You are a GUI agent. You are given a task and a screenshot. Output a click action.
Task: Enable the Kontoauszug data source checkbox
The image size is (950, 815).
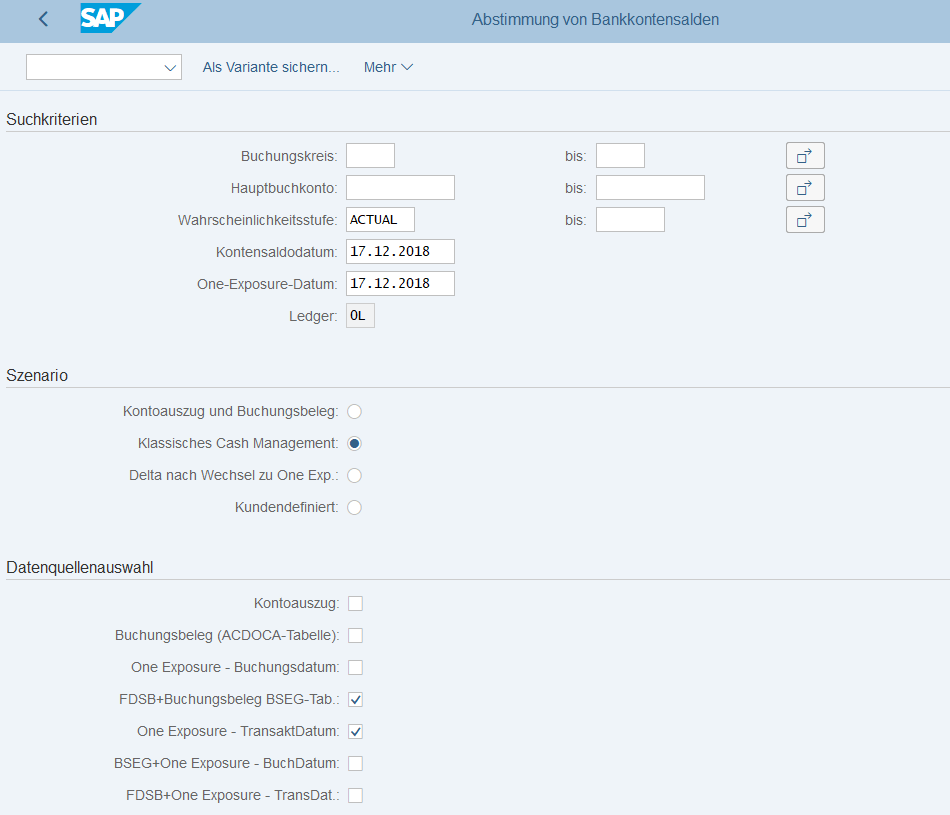[356, 604]
